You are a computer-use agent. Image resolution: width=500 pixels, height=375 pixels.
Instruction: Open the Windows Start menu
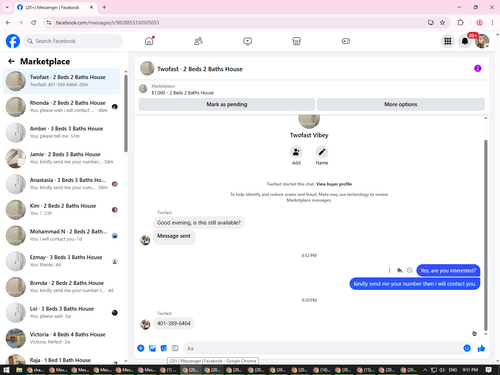6,370
